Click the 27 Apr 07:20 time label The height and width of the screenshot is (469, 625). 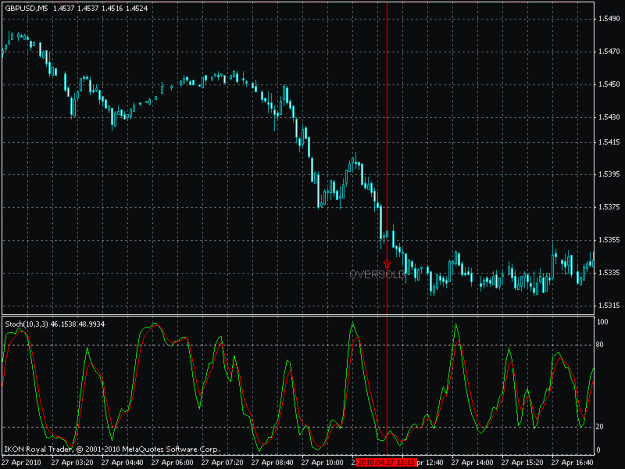222,463
